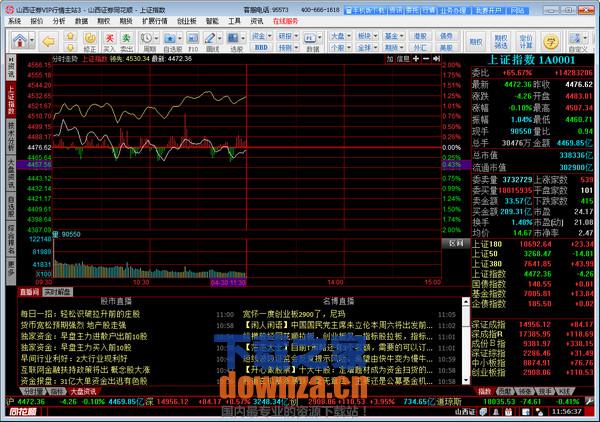This screenshot has width=600, height=422.
Task: Click the 周期 clock icon
Action: click(147, 38)
